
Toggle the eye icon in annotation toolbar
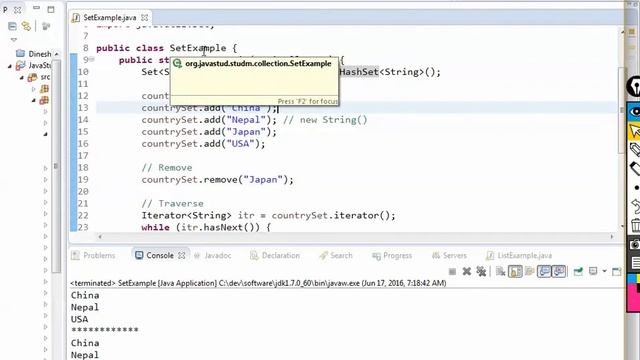[634, 111]
